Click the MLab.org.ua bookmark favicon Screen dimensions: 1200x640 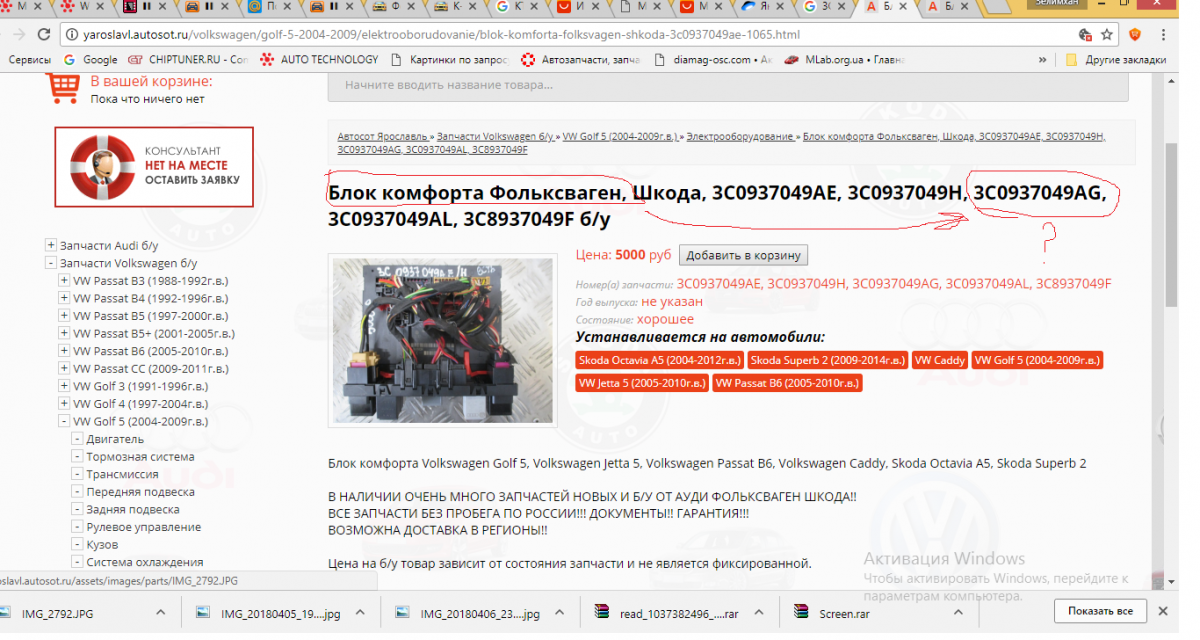coord(791,60)
